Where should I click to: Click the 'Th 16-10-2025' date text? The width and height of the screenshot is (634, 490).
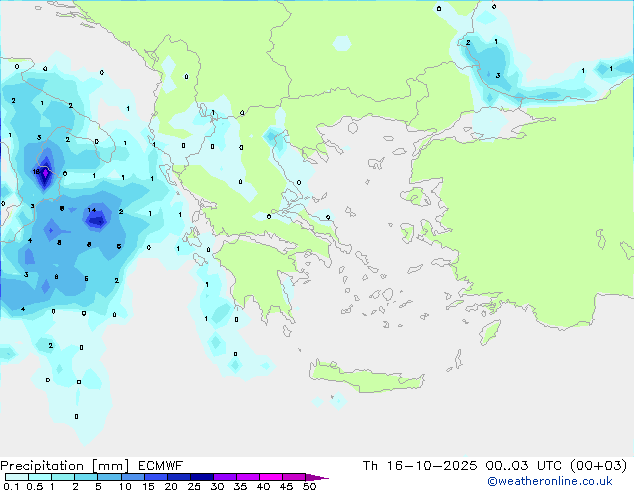pyautogui.click(x=420, y=466)
